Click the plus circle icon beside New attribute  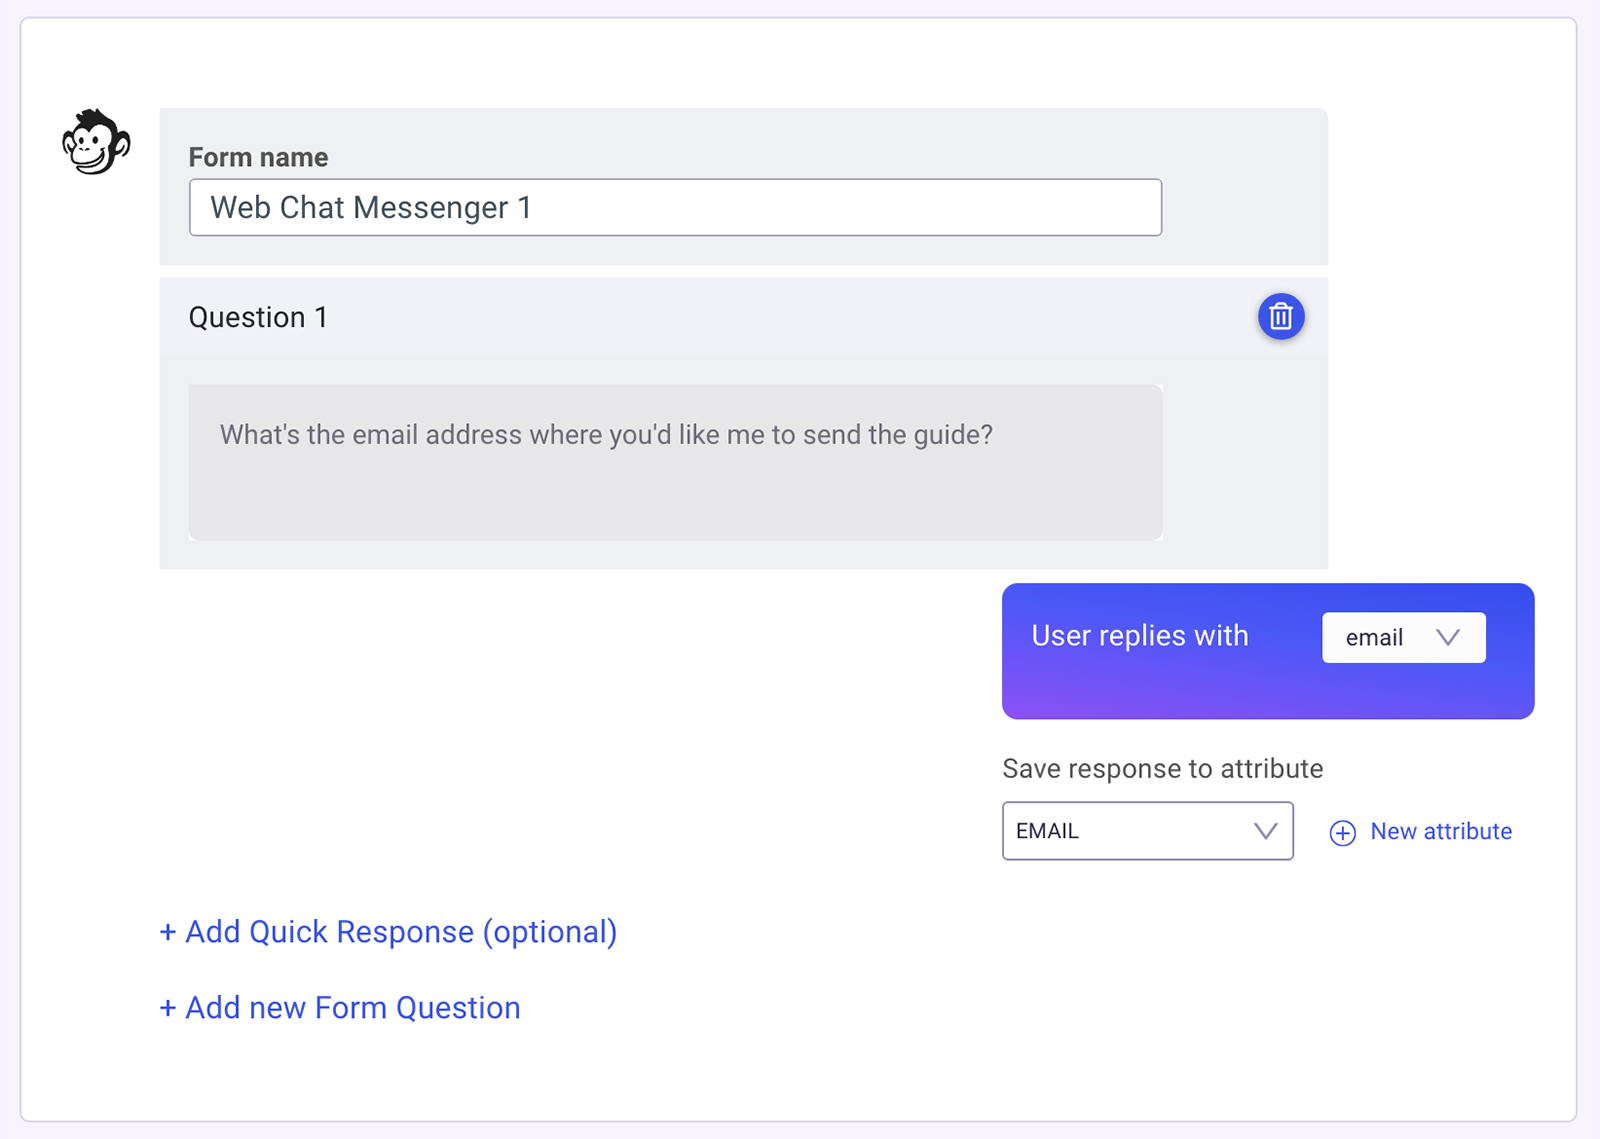[x=1342, y=832]
